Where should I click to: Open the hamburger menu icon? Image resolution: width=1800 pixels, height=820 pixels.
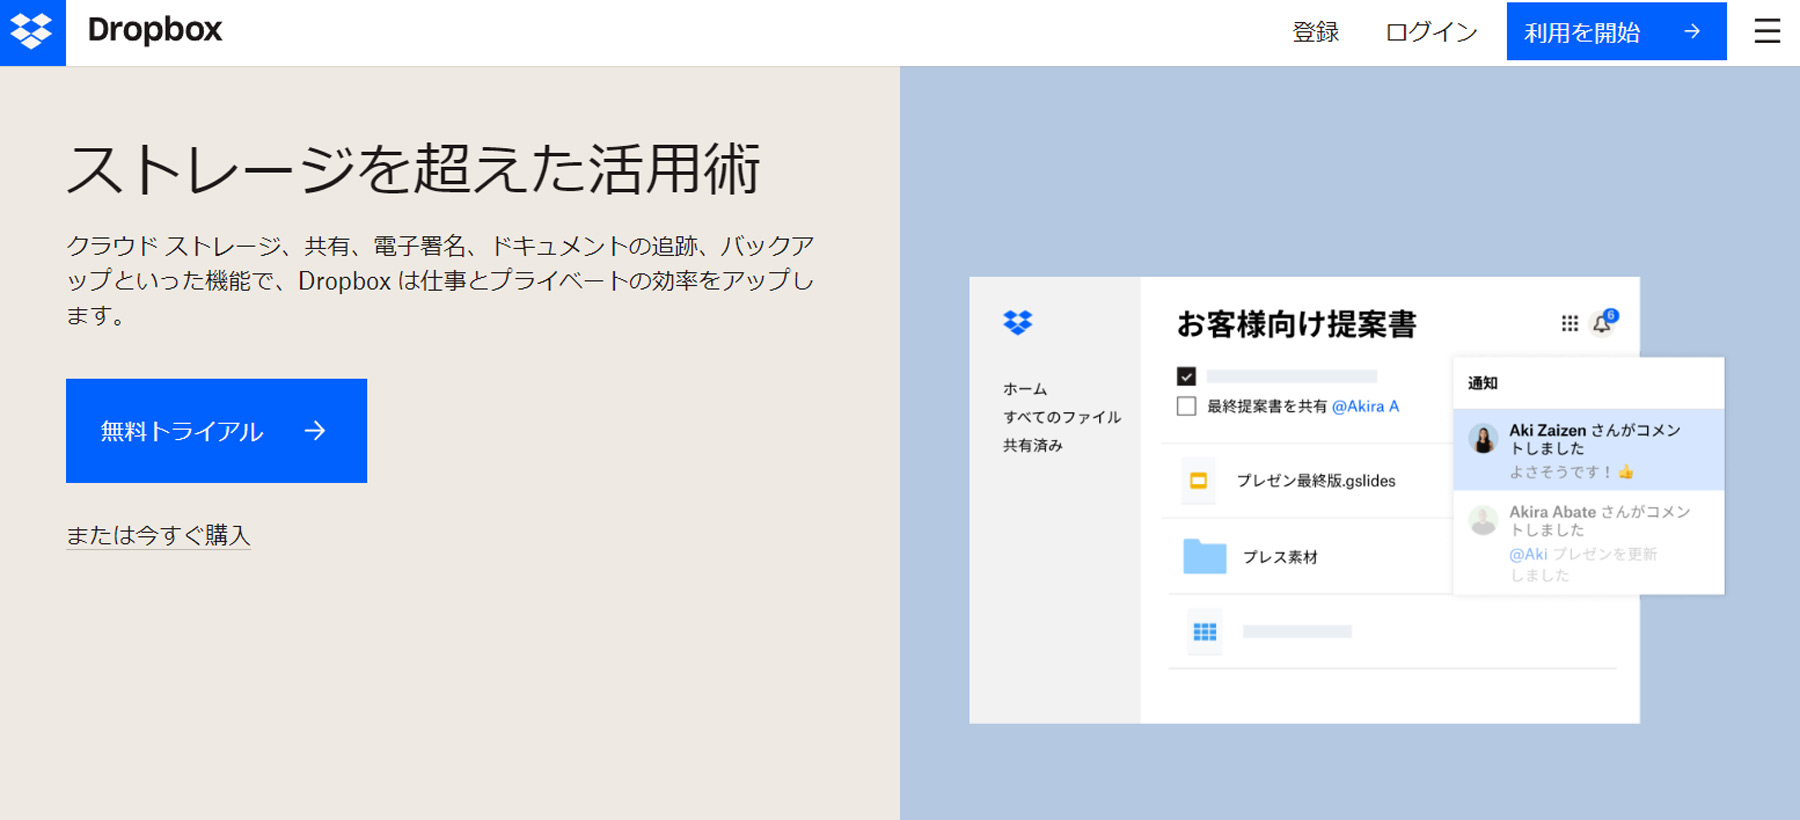[x=1767, y=31]
